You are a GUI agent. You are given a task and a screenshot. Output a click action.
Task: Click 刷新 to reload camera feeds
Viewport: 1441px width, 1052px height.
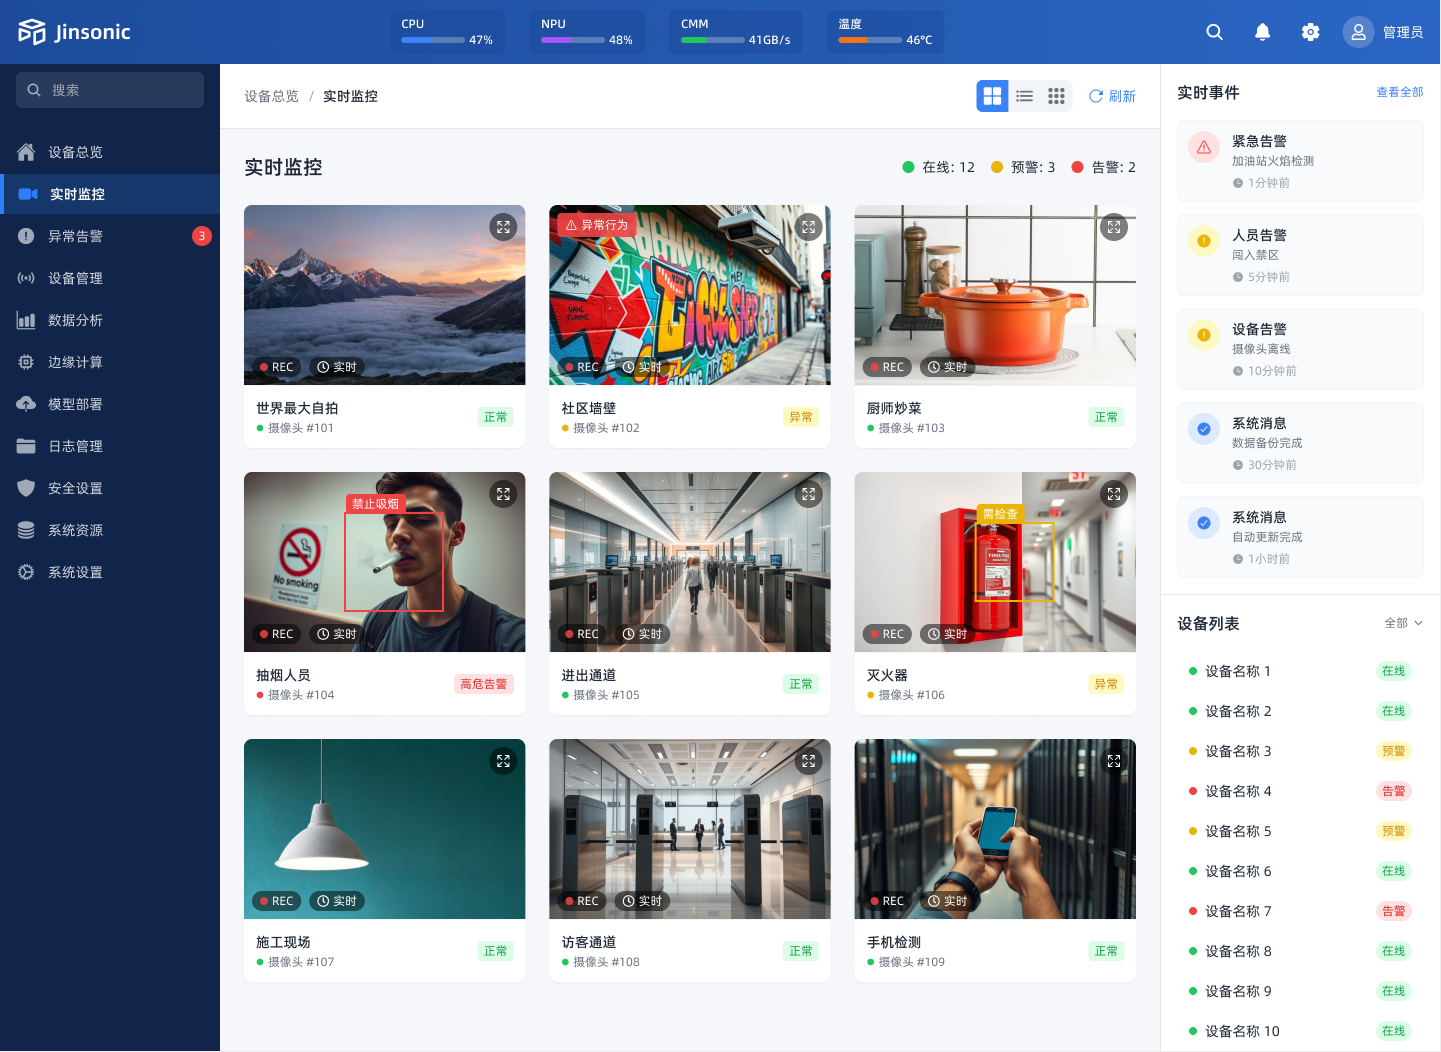(1112, 96)
